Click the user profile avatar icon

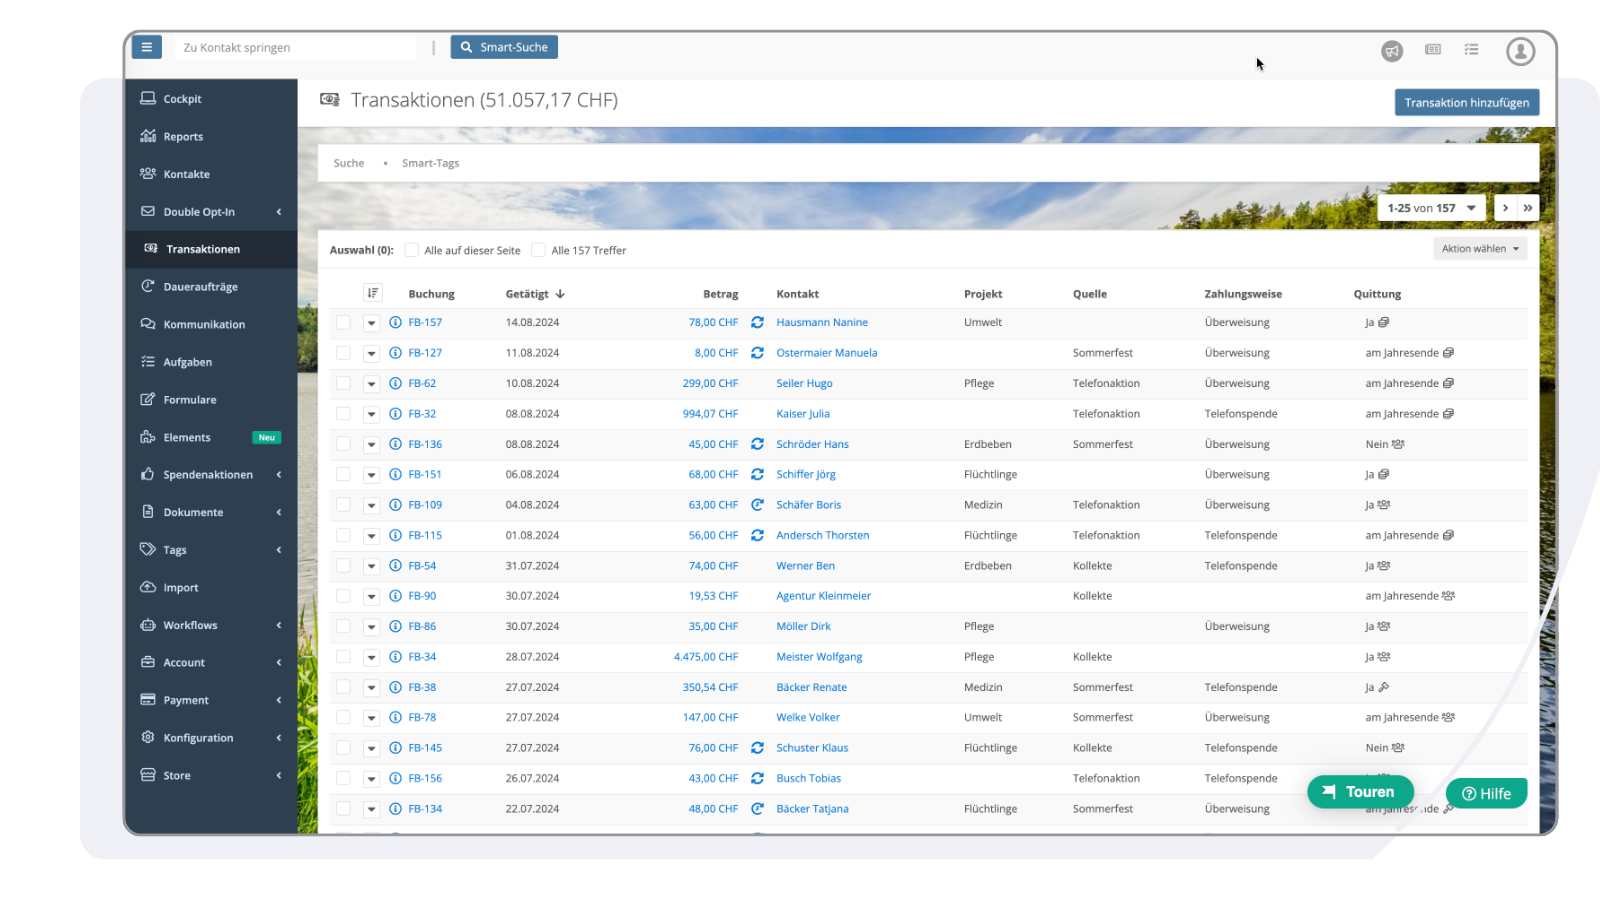click(1520, 51)
